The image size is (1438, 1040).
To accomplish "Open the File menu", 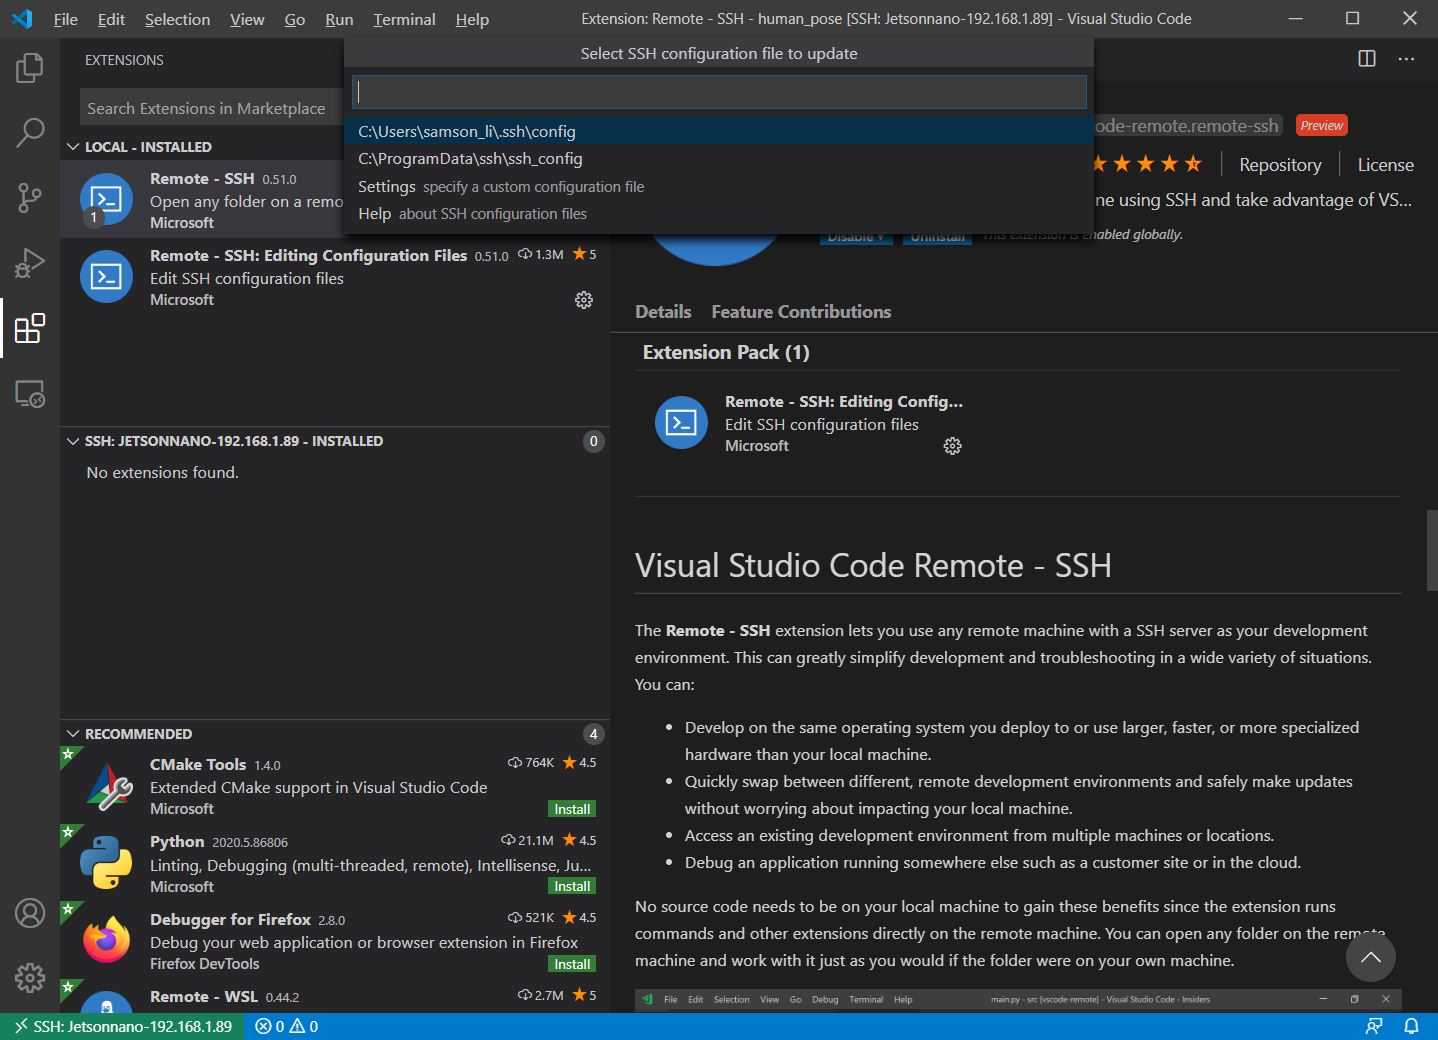I will (x=66, y=19).
